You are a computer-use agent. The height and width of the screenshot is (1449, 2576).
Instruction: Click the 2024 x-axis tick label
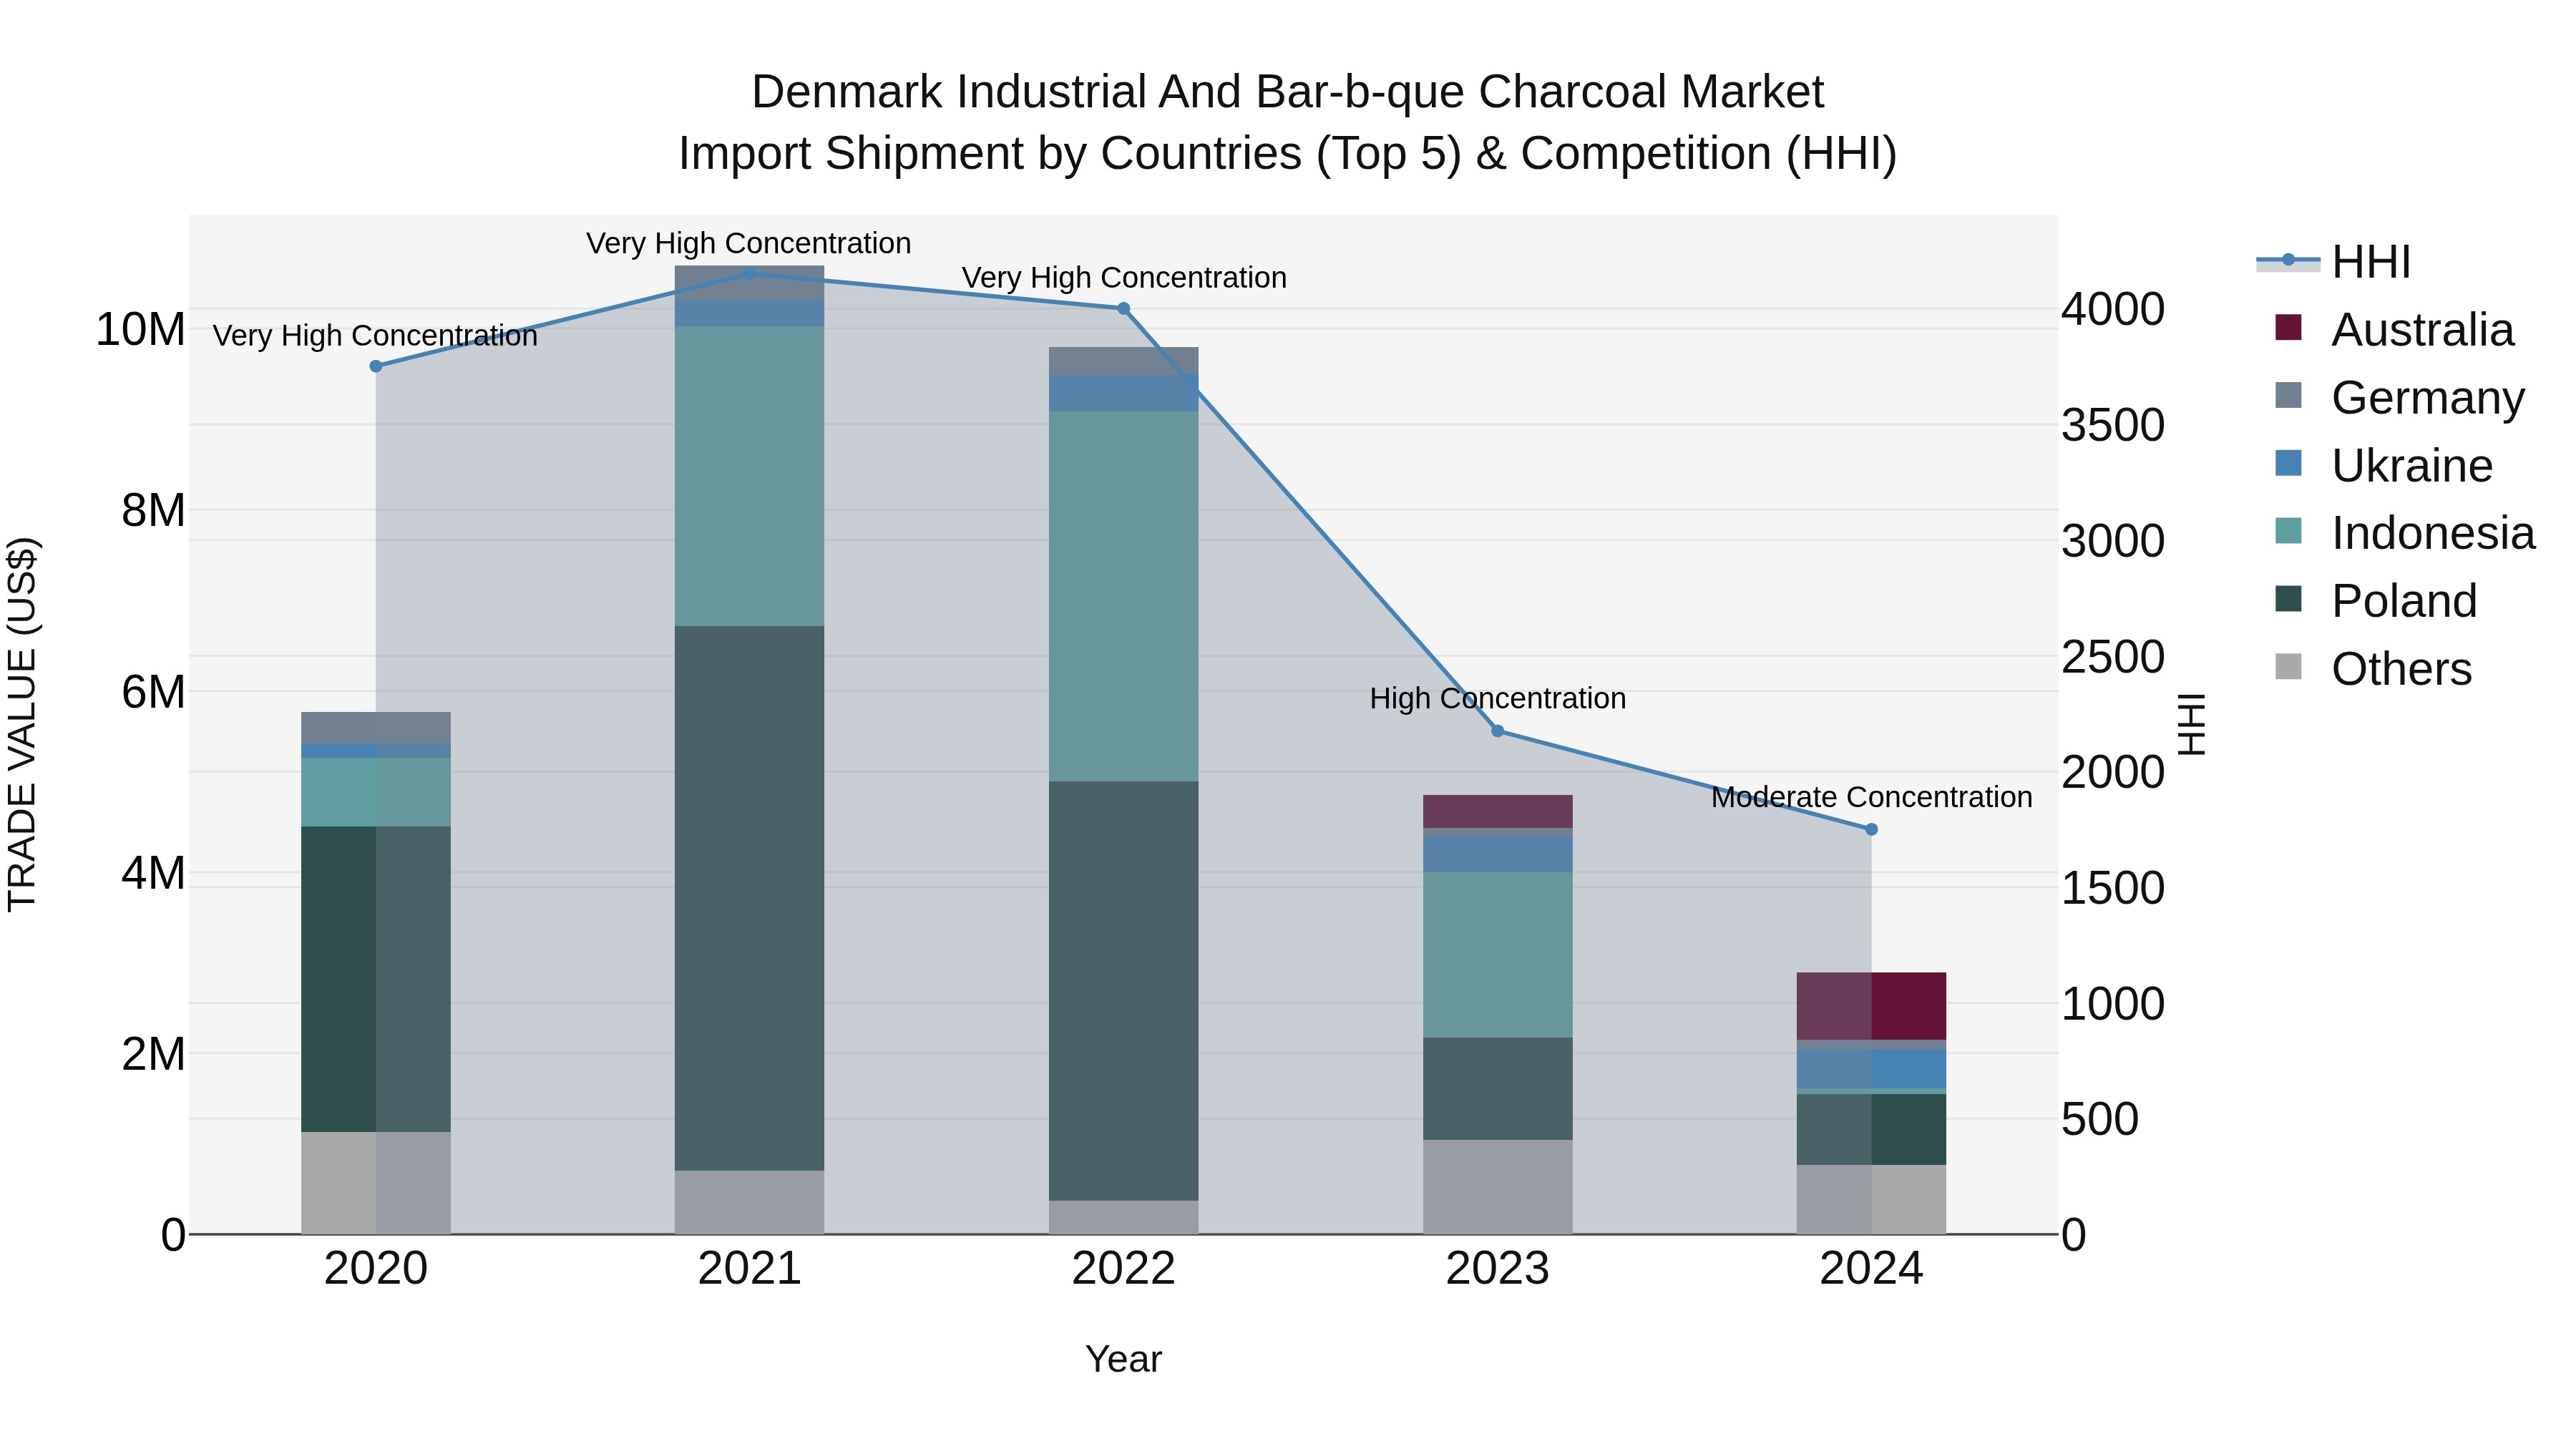pyautogui.click(x=1871, y=1269)
